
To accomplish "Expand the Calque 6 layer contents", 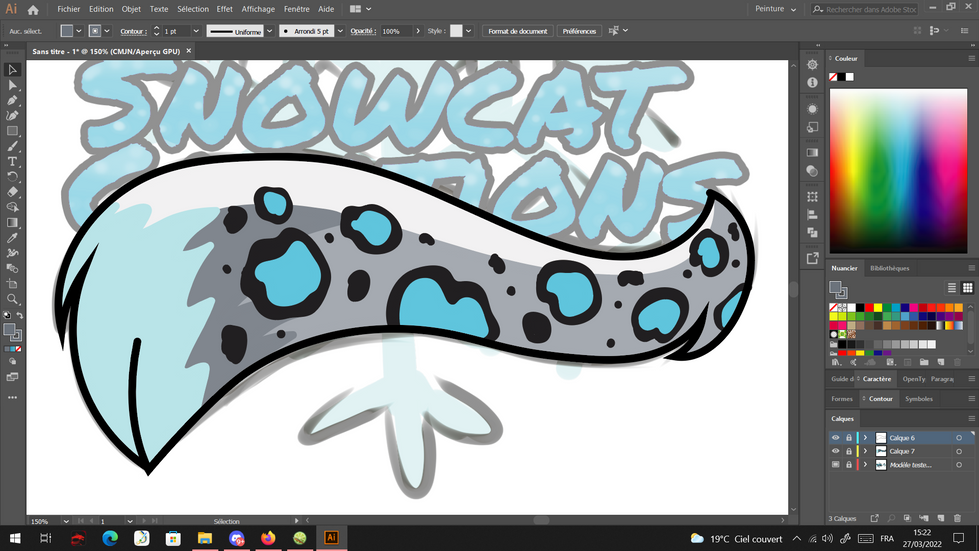I will tap(865, 438).
